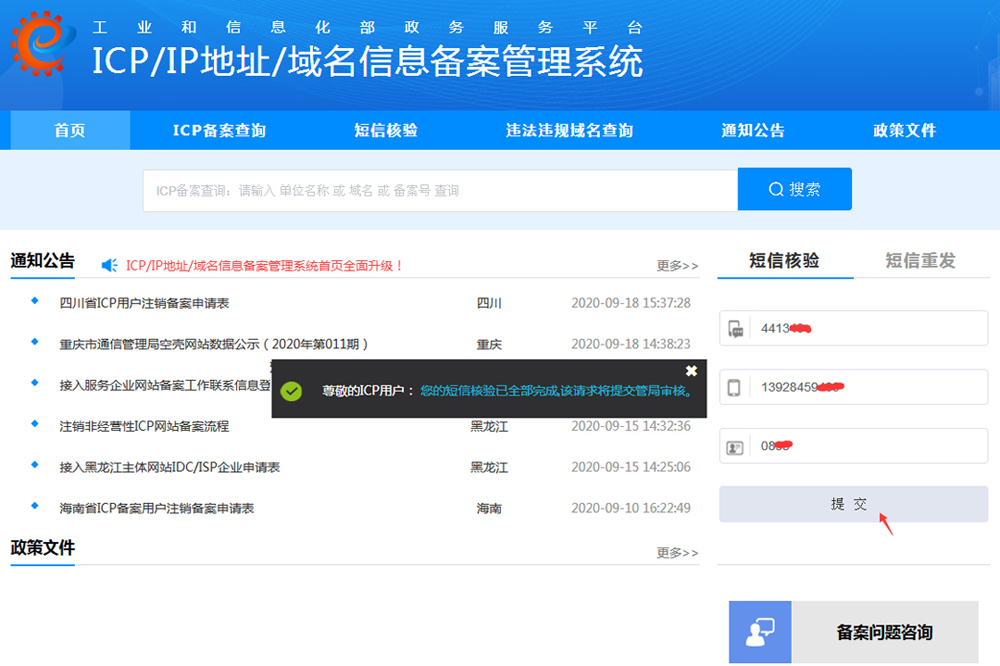Open the ICP备案查询 menu item

[x=219, y=131]
